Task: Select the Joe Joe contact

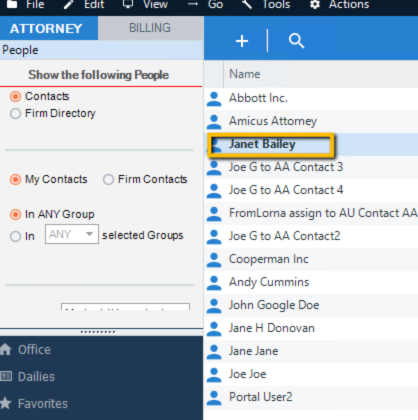Action: tap(247, 374)
